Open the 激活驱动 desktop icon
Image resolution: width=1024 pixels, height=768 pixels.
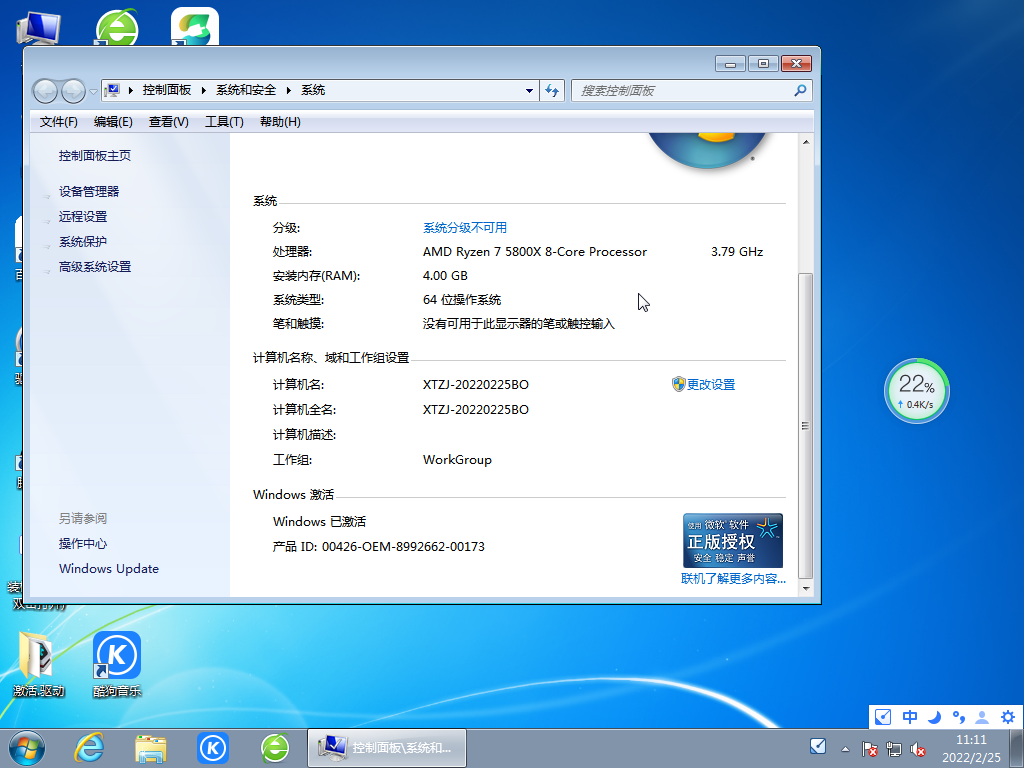click(x=38, y=655)
